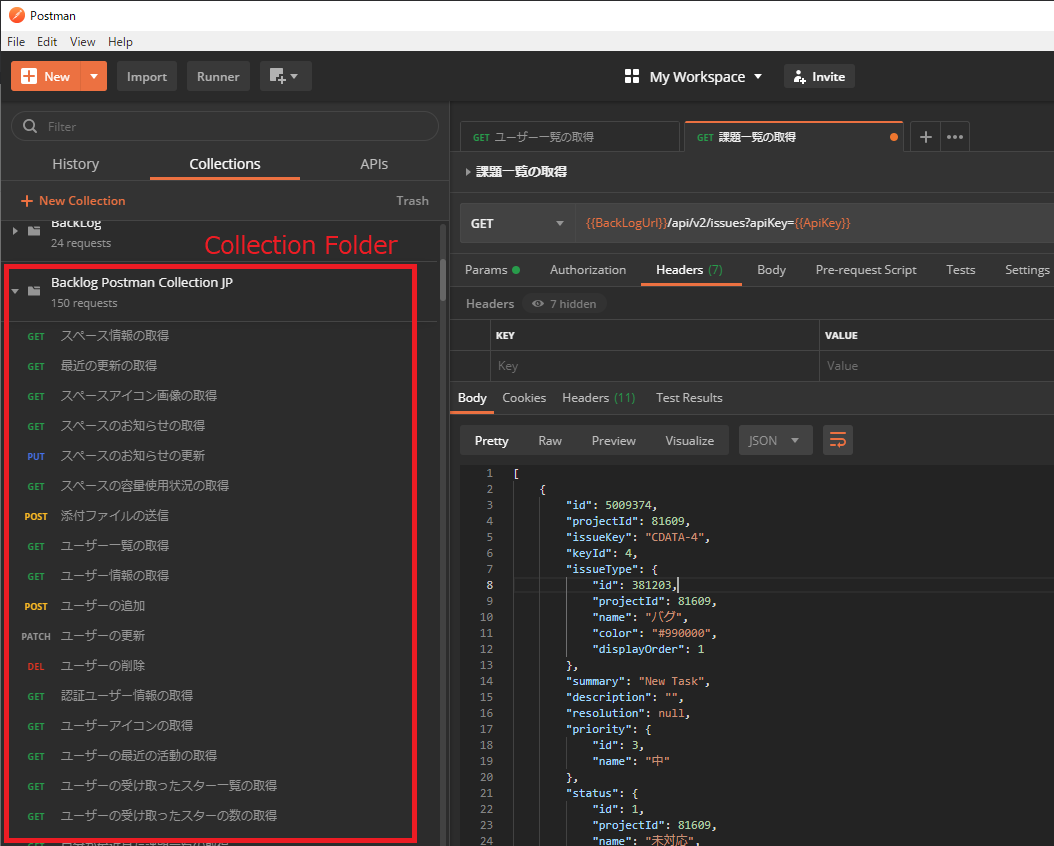Click the search magnifier icon in Filter box

pos(30,126)
